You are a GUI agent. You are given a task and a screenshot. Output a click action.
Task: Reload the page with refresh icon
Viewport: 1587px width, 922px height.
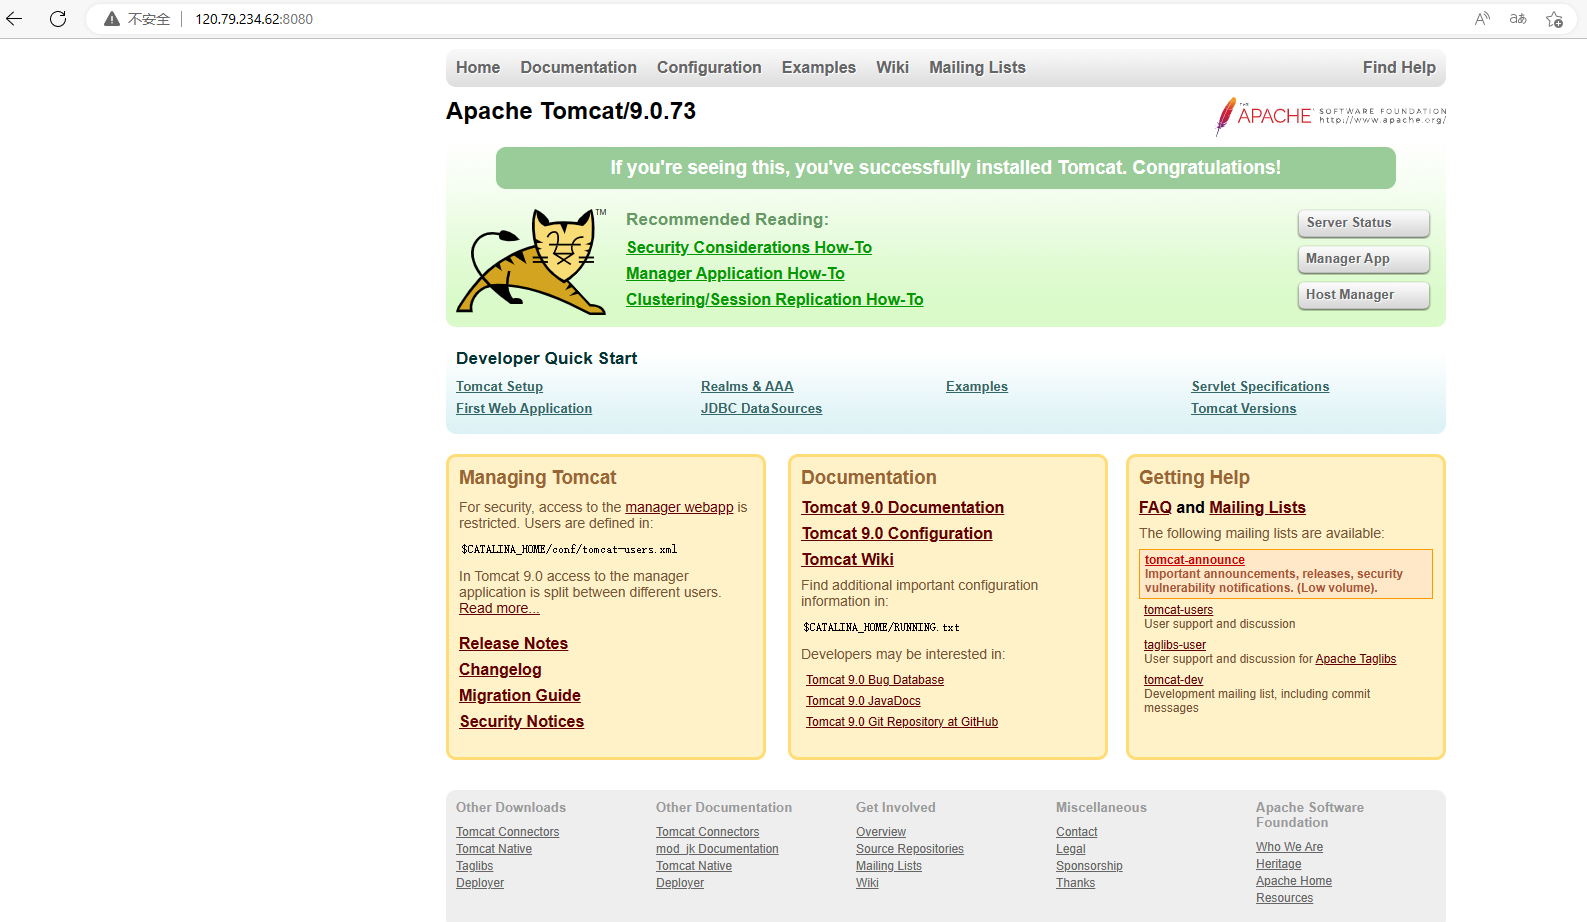point(58,19)
